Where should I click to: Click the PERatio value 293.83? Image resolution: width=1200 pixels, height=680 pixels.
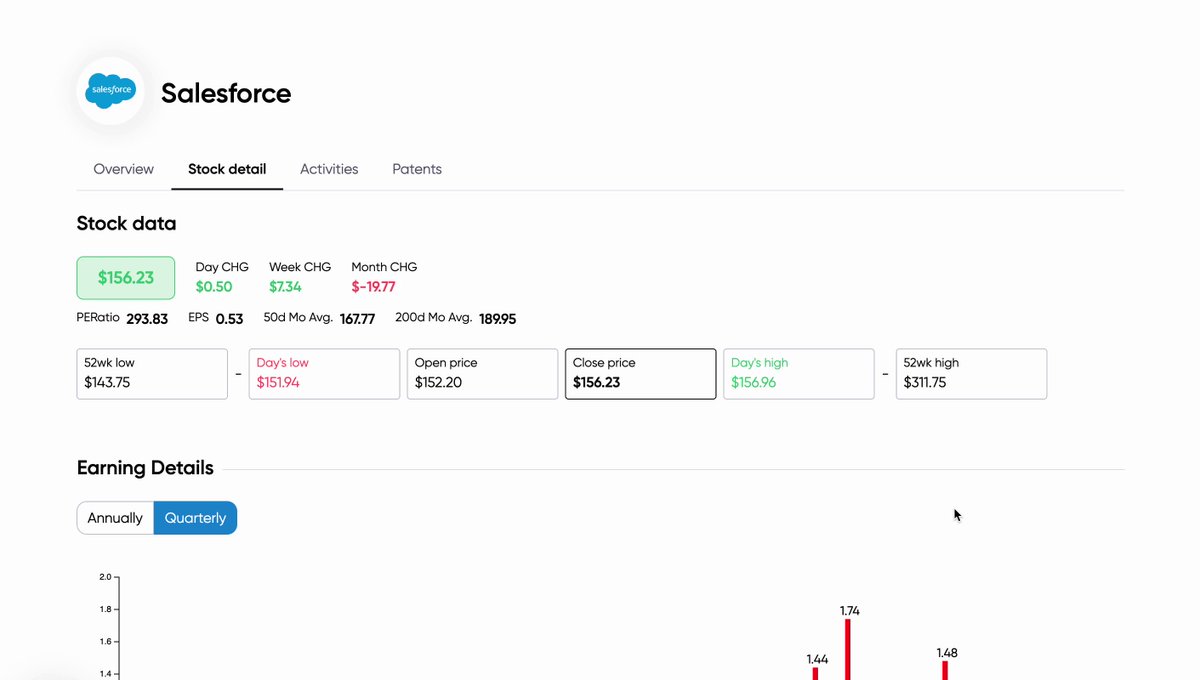click(147, 319)
